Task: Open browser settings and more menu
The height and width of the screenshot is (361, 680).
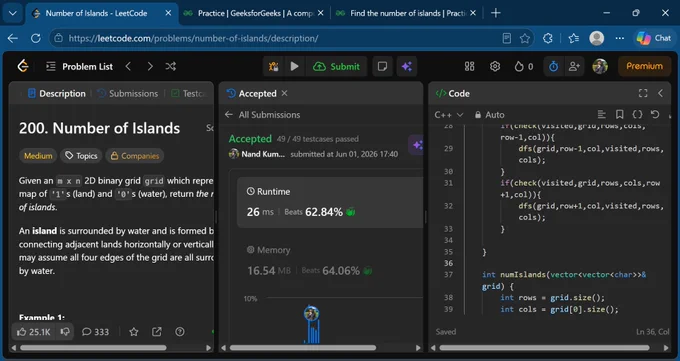Action: pyautogui.click(x=620, y=38)
